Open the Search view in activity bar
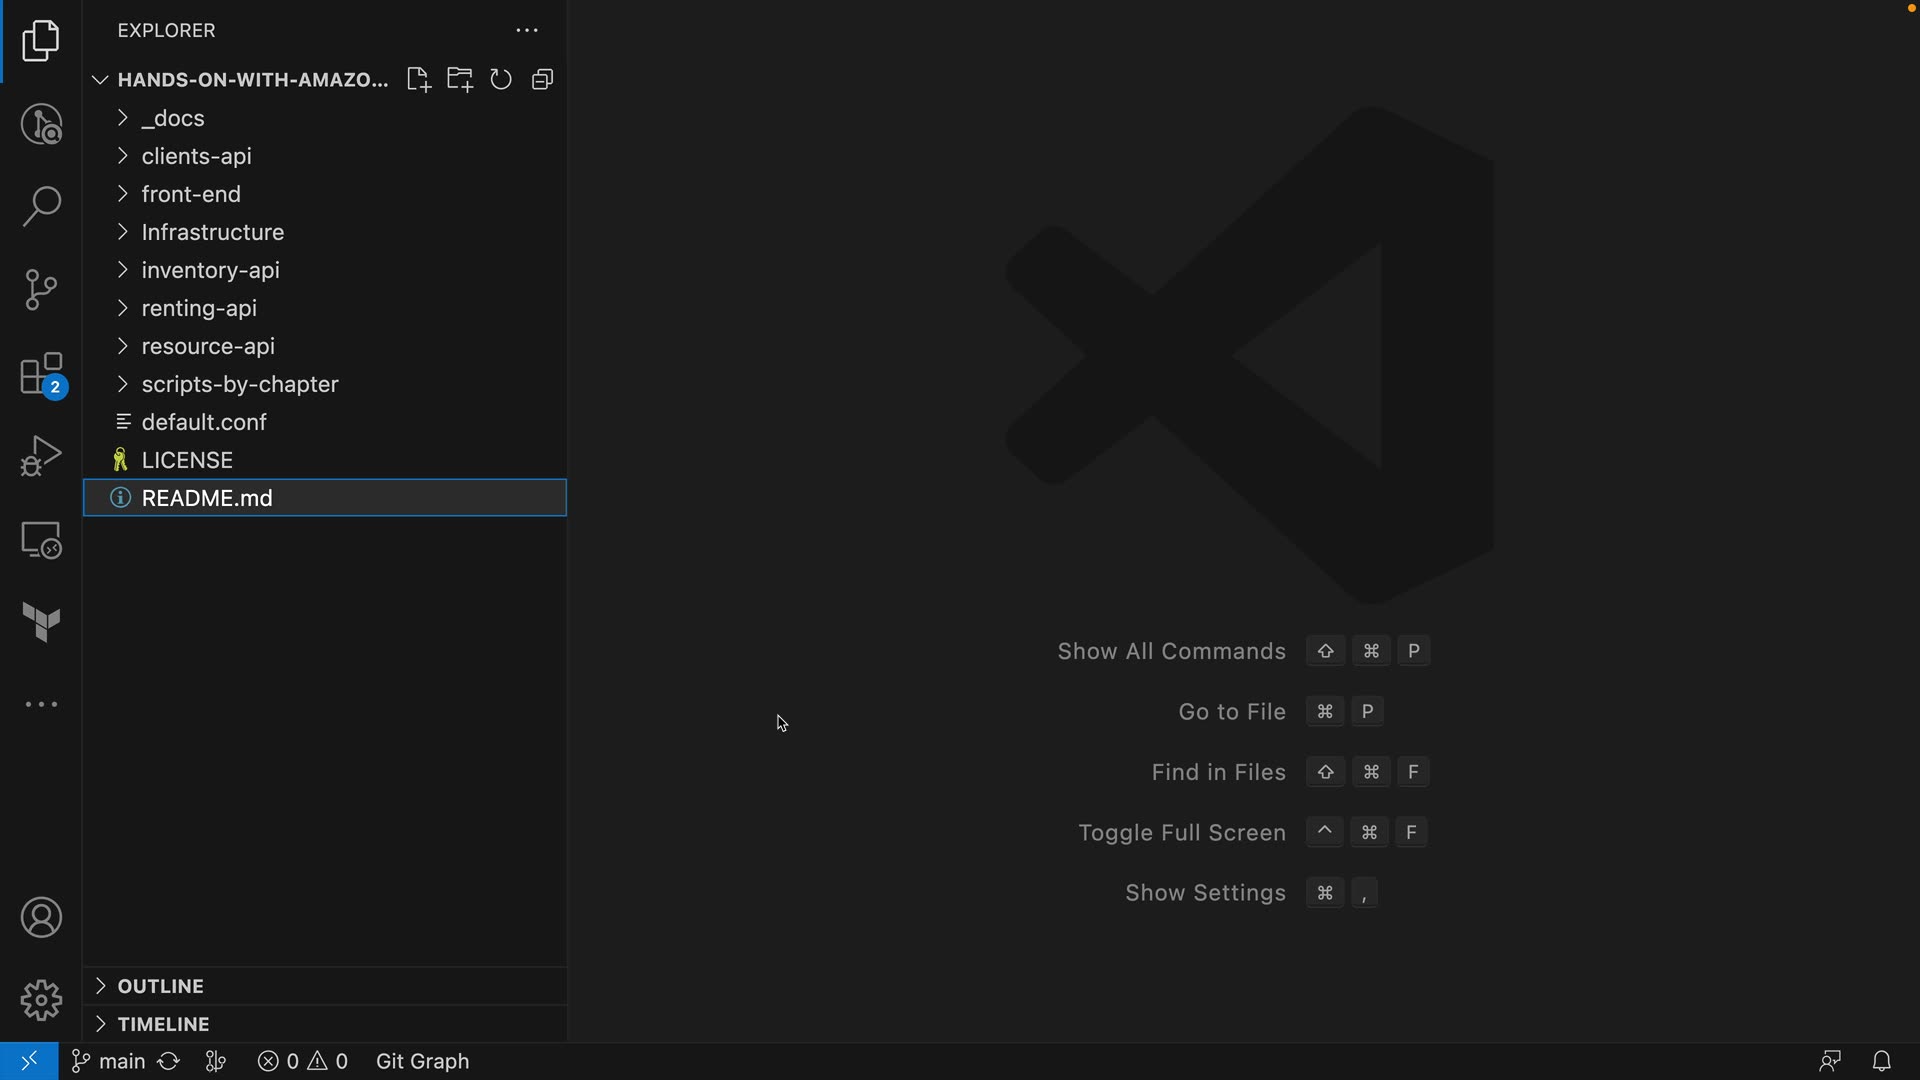This screenshot has height=1080, width=1920. click(41, 207)
